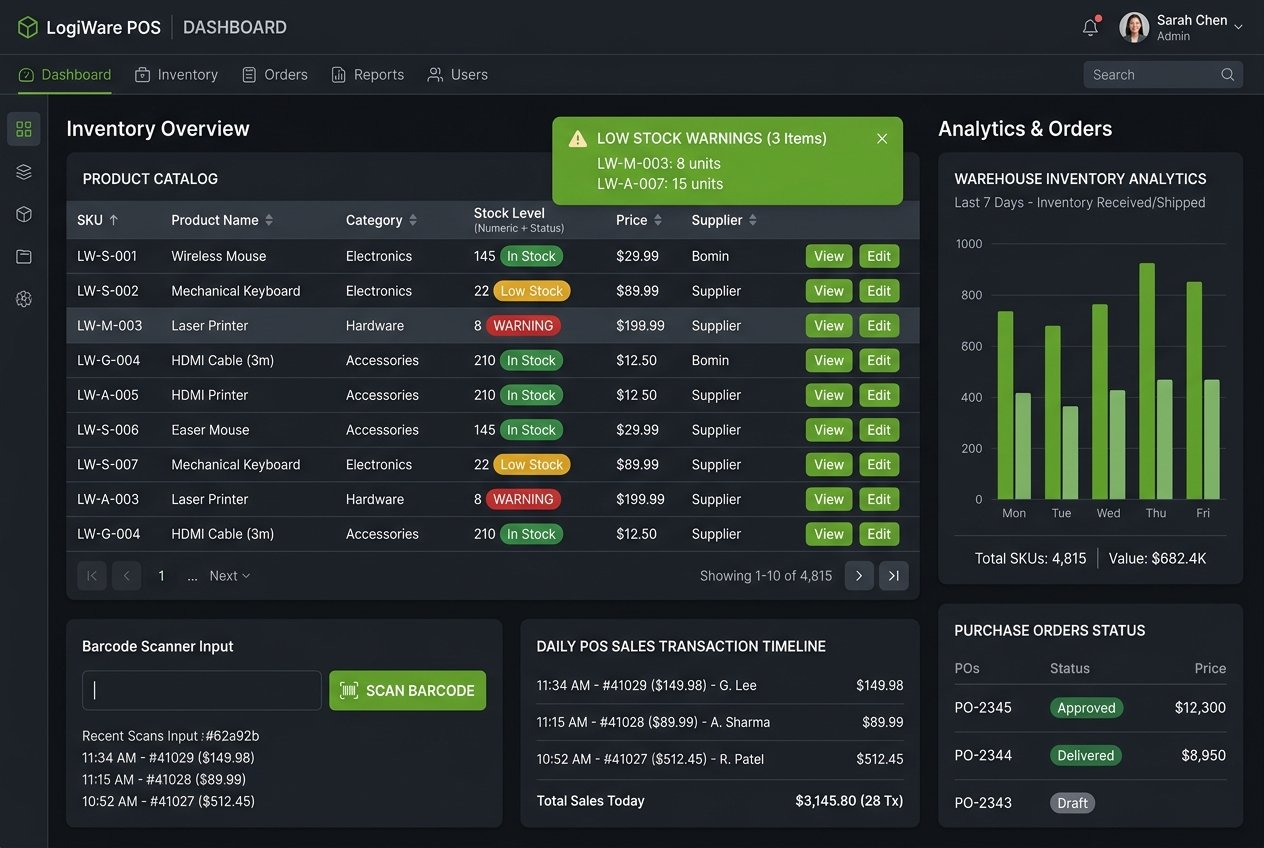Switch to the Users tab
Image resolution: width=1264 pixels, height=848 pixels.
(x=457, y=74)
